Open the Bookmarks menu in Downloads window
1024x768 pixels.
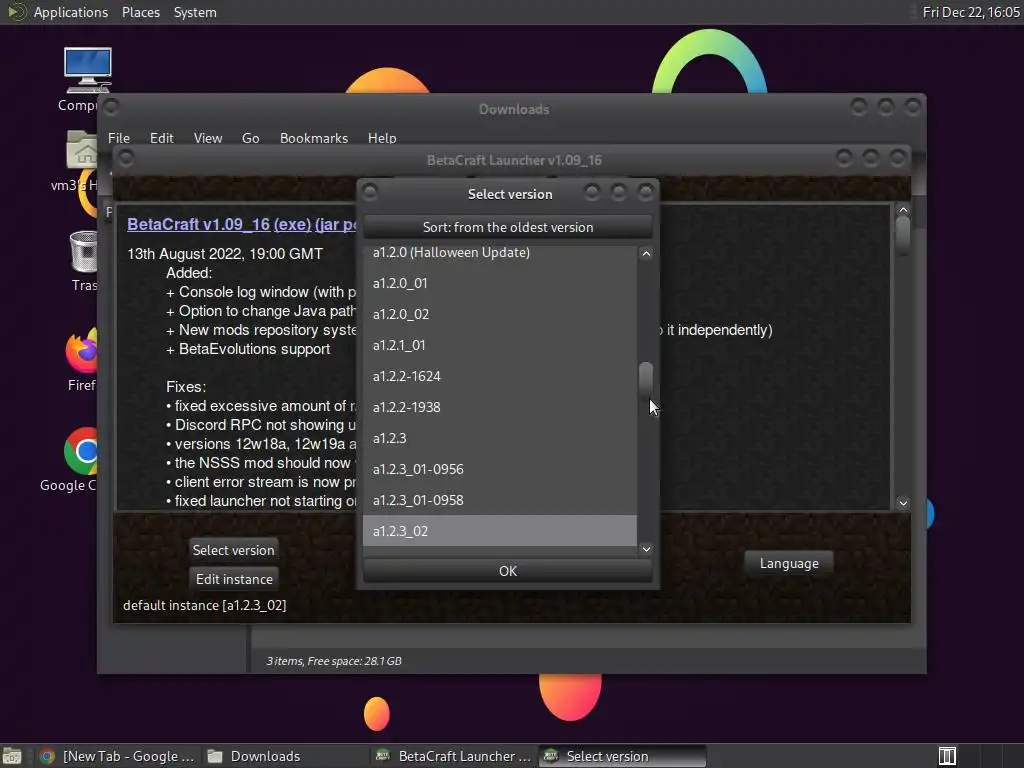pos(313,138)
